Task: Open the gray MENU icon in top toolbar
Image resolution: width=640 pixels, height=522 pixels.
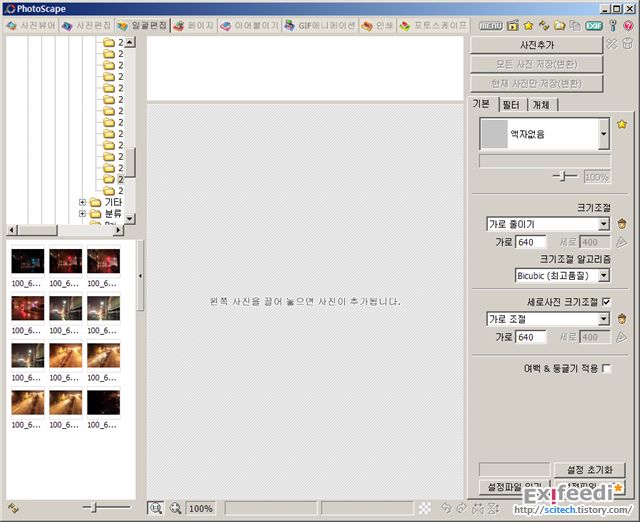Action: [x=490, y=26]
